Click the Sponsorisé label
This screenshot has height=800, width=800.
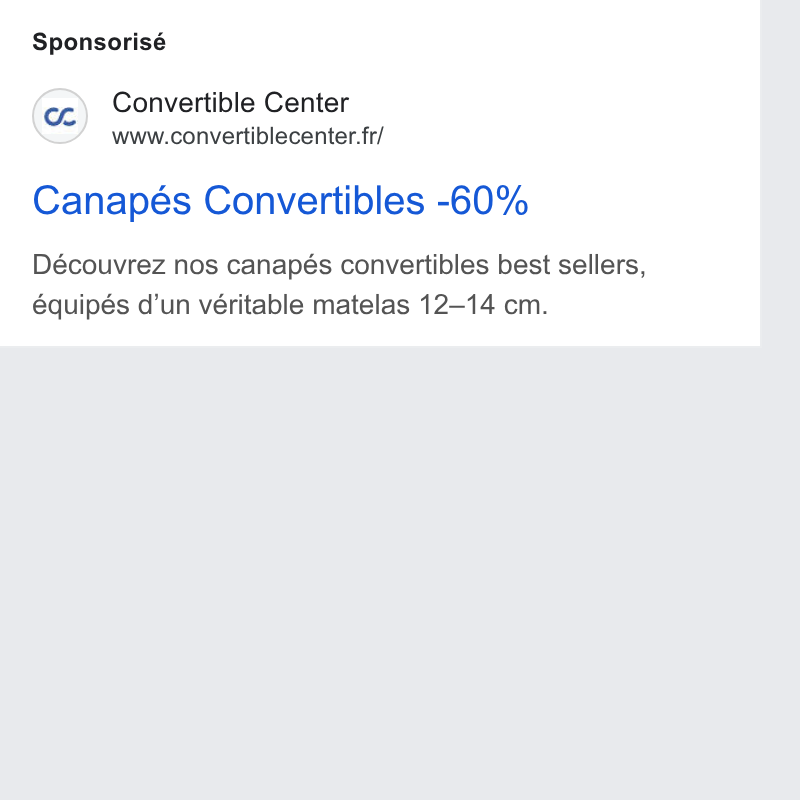tap(99, 42)
